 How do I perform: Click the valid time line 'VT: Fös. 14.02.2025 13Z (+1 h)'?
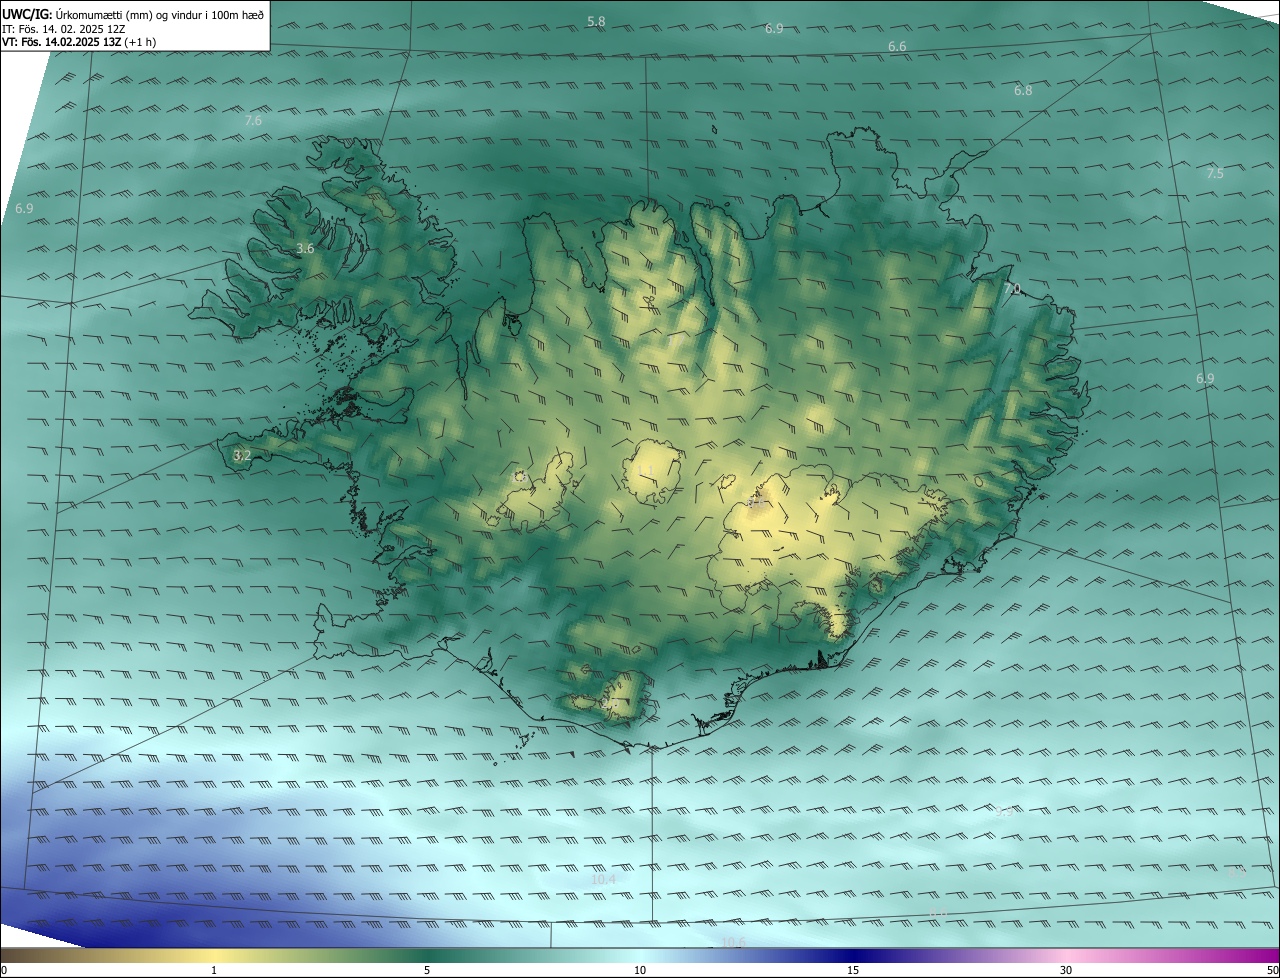(x=79, y=42)
